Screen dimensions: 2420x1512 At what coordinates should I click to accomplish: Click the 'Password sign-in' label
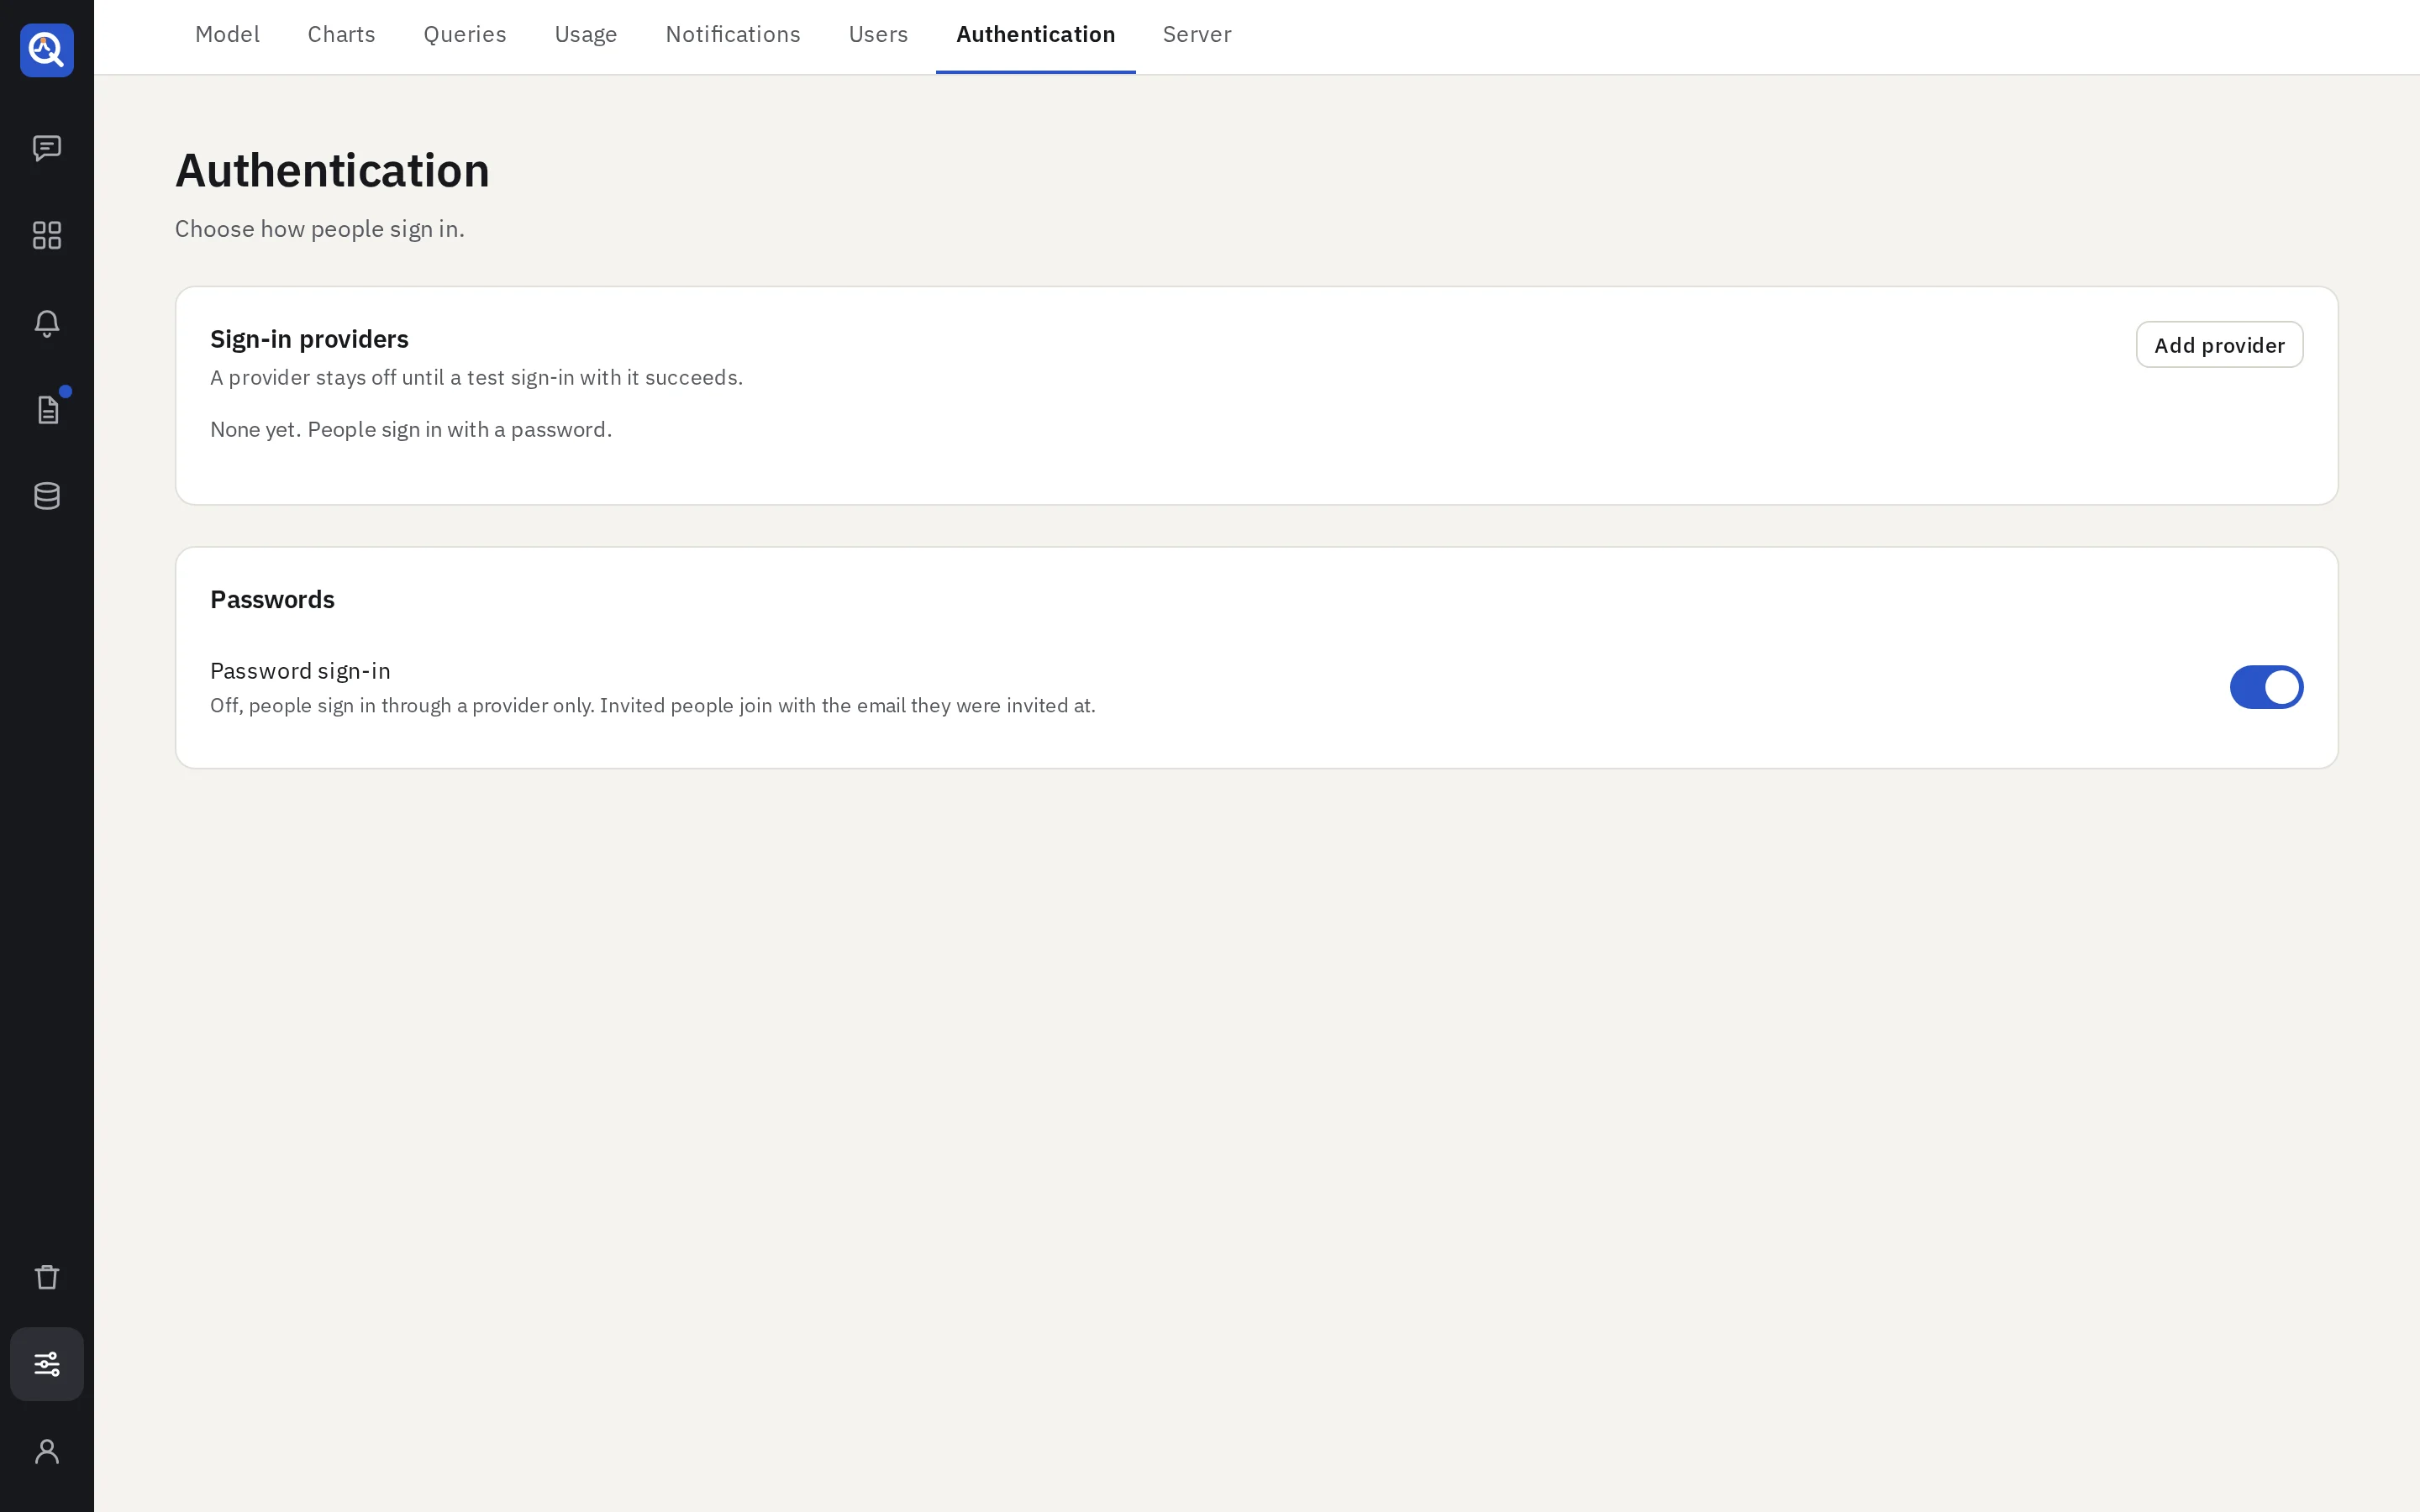pyautogui.click(x=300, y=671)
